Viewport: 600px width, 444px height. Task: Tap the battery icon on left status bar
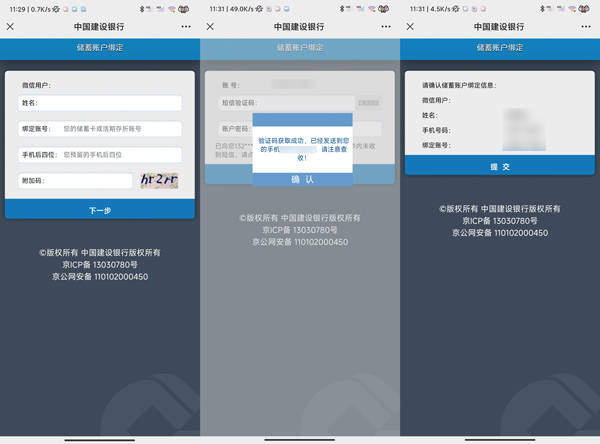coord(183,8)
